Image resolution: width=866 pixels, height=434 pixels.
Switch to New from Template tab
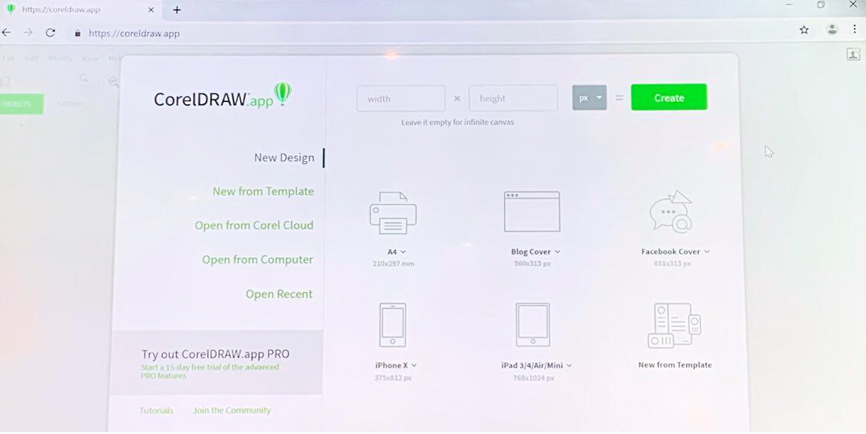point(263,192)
